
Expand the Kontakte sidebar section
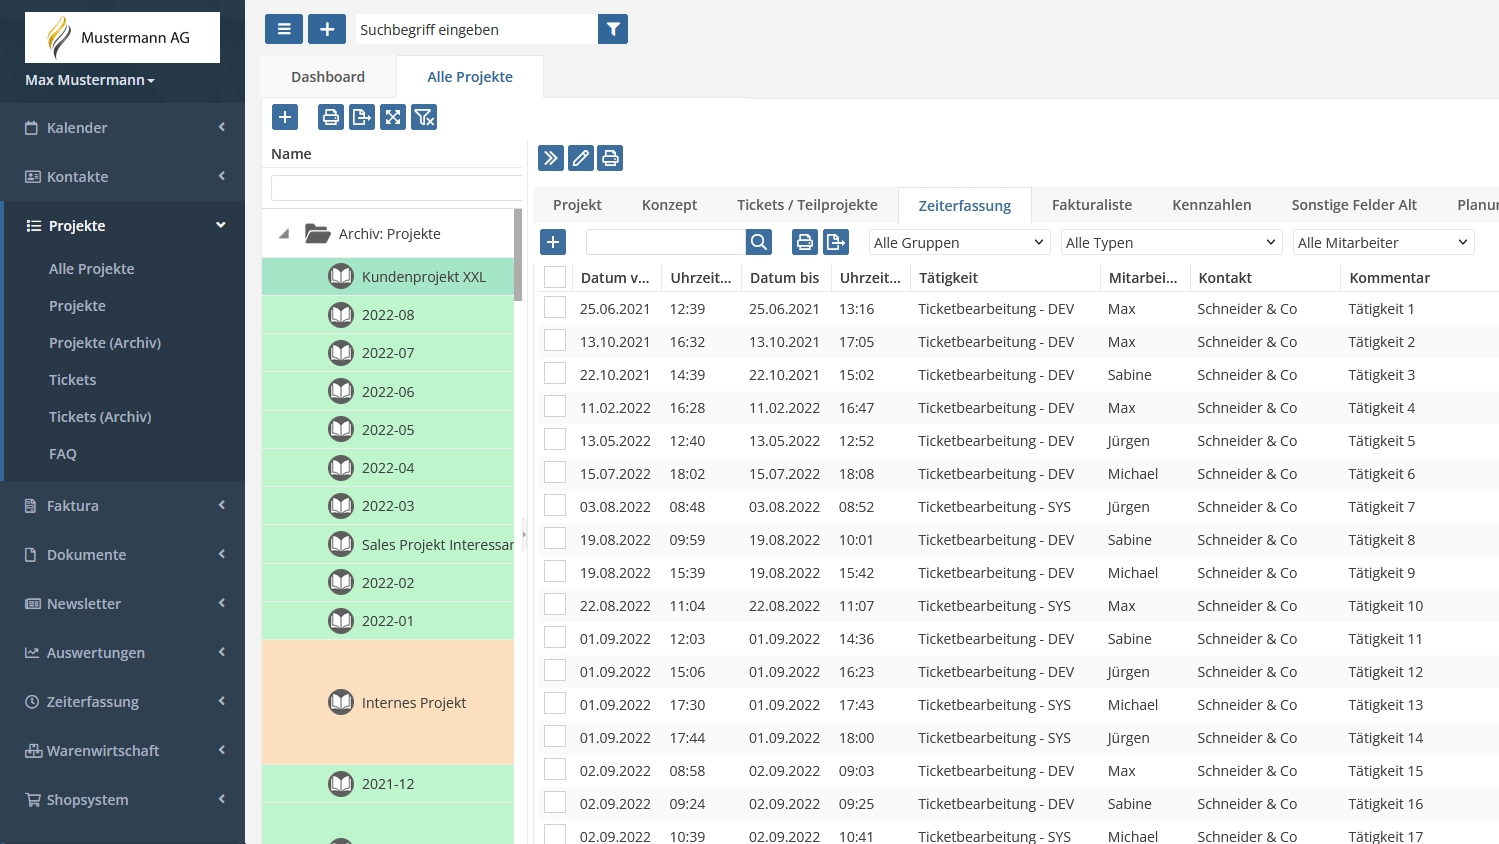coord(124,177)
